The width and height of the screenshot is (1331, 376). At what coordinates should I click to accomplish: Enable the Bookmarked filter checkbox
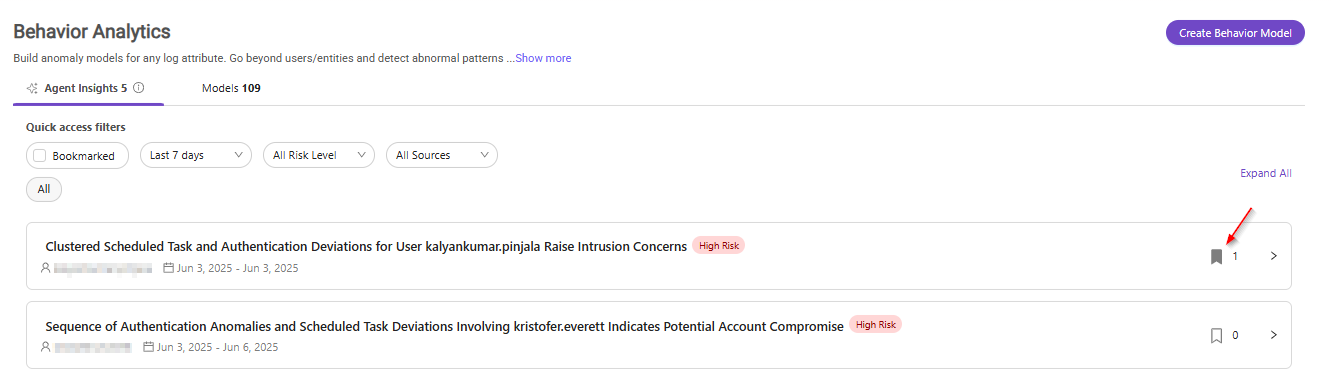(40, 156)
